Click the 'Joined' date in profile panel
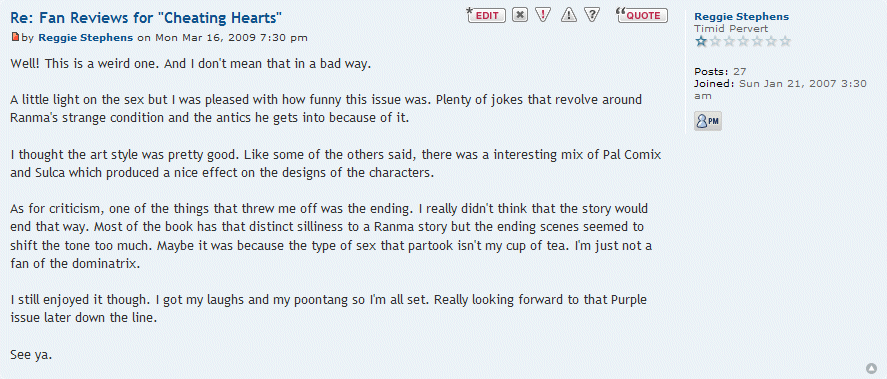The width and height of the screenshot is (887, 379). pyautogui.click(x=780, y=89)
